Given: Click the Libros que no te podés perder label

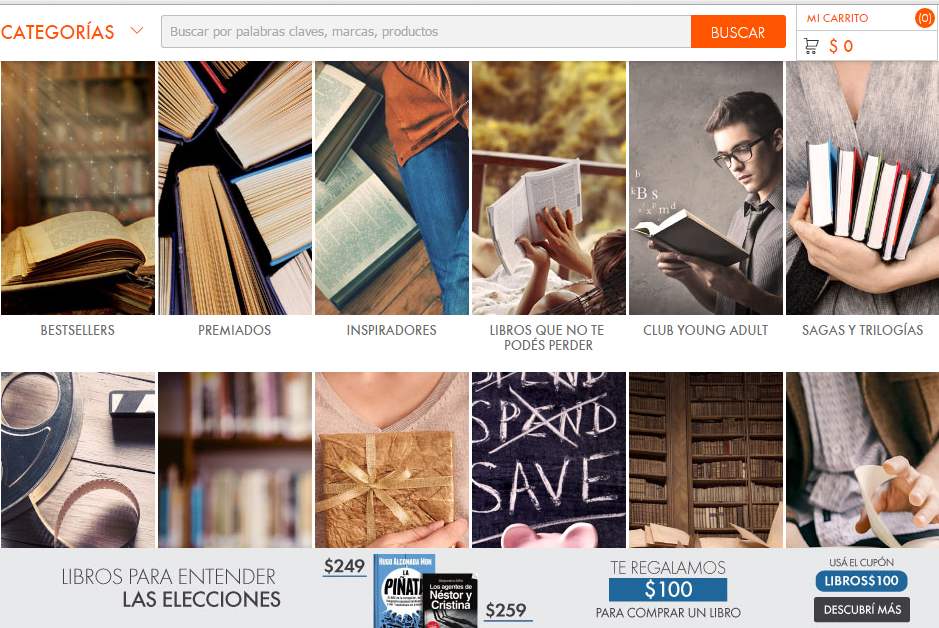Looking at the screenshot, I should tap(548, 338).
